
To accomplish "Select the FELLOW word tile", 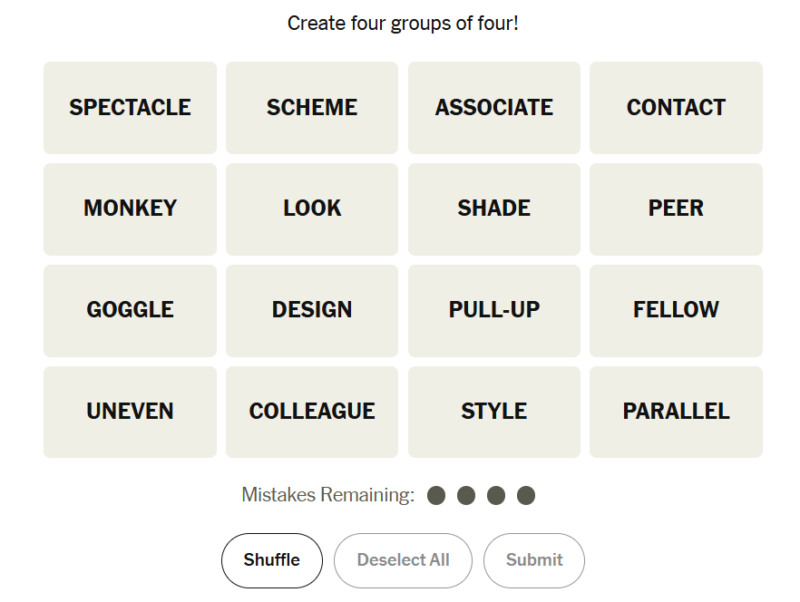I will click(676, 310).
